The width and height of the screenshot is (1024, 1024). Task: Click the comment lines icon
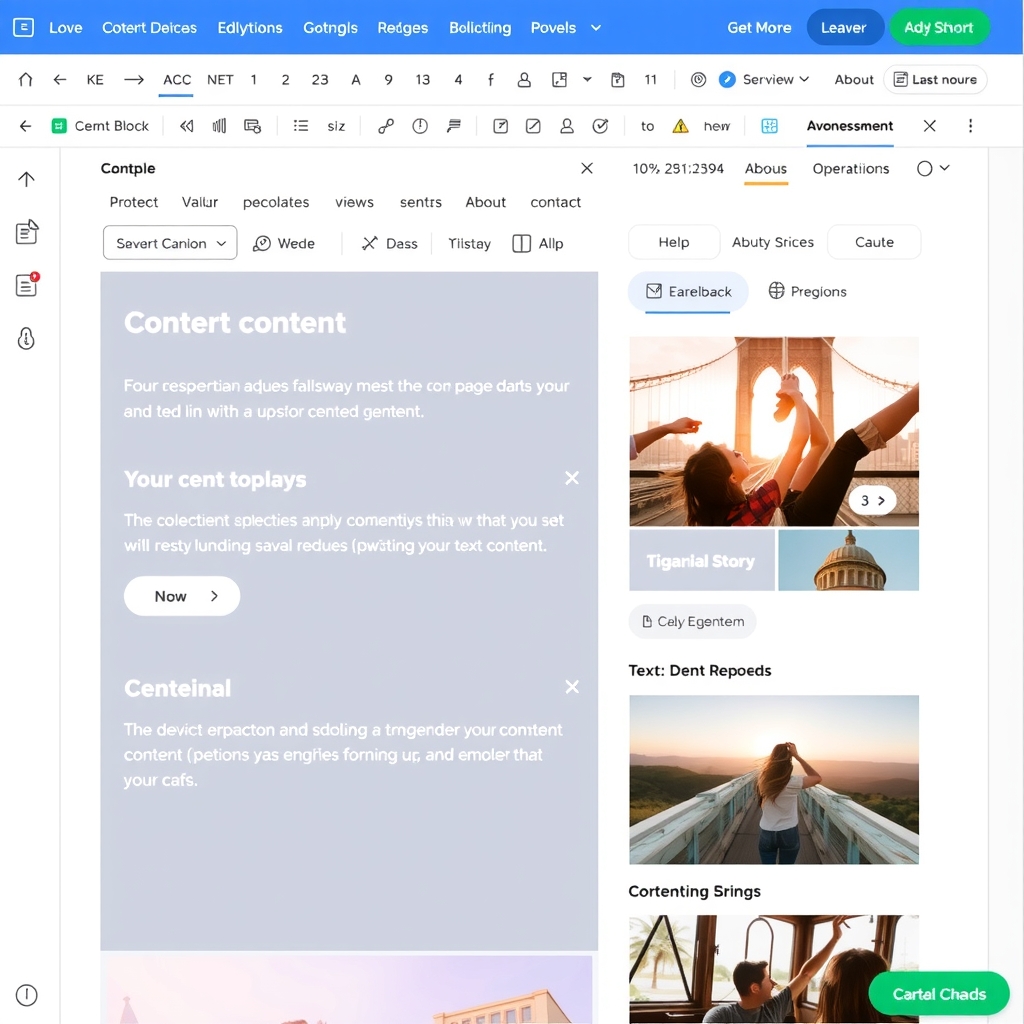click(x=454, y=126)
